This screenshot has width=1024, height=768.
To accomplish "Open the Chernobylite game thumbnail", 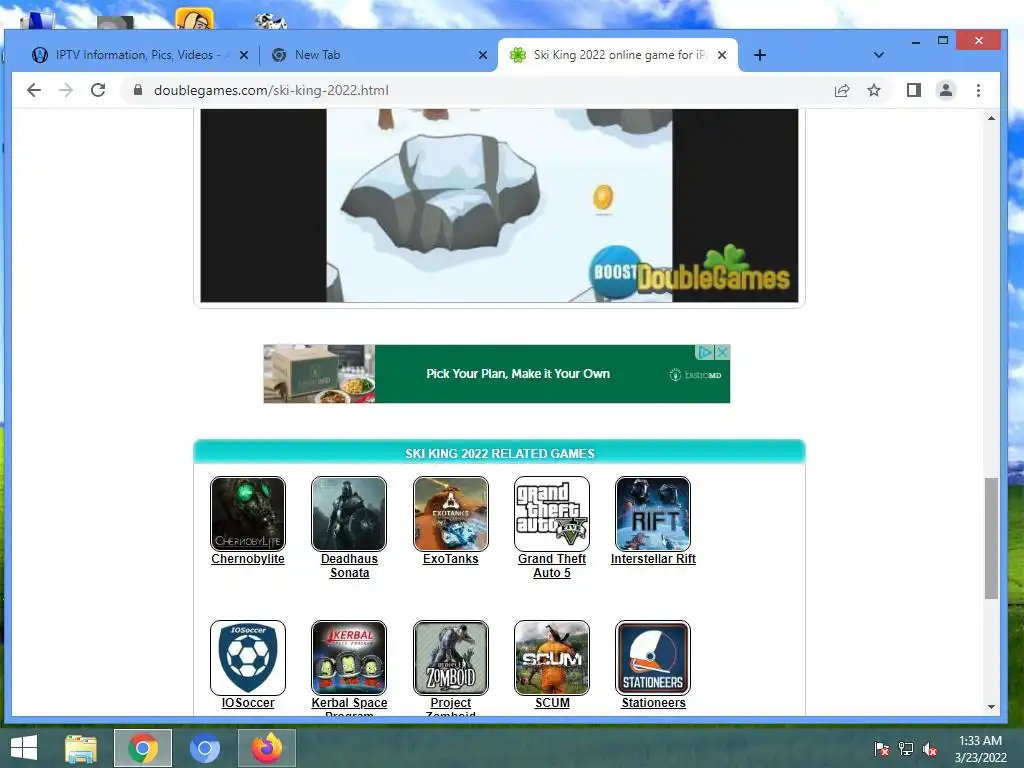I will [x=248, y=514].
